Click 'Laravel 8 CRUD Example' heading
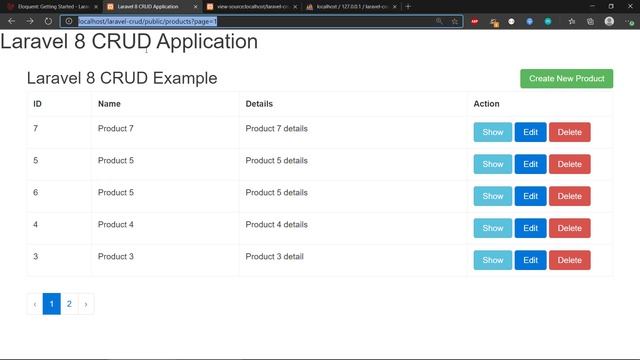 point(122,78)
